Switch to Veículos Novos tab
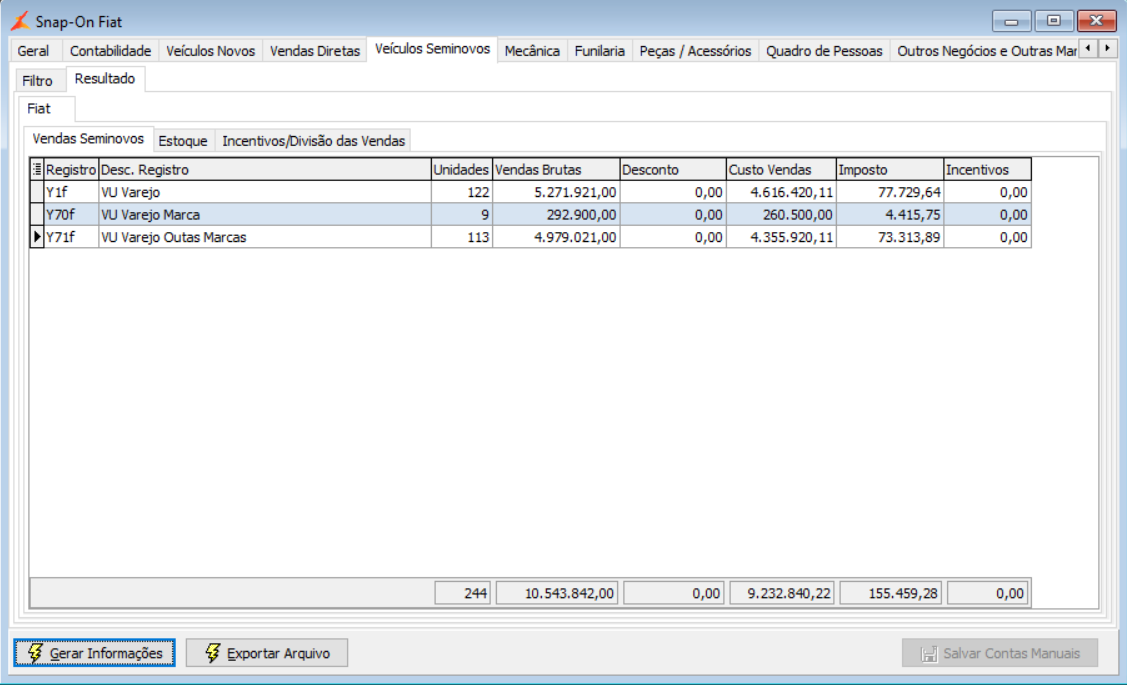 click(211, 51)
